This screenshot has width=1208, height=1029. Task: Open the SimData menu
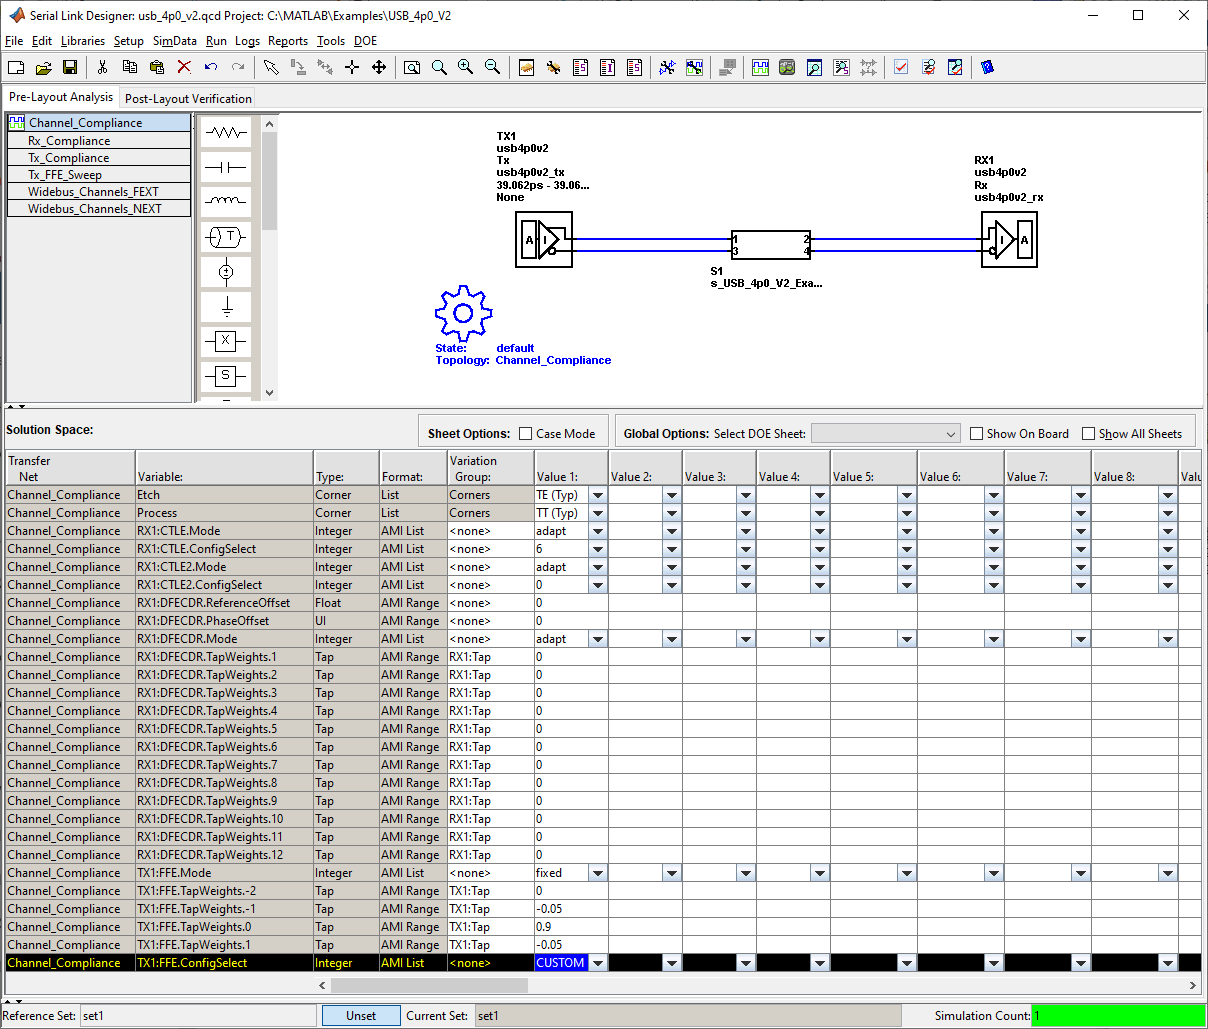pyautogui.click(x=174, y=41)
